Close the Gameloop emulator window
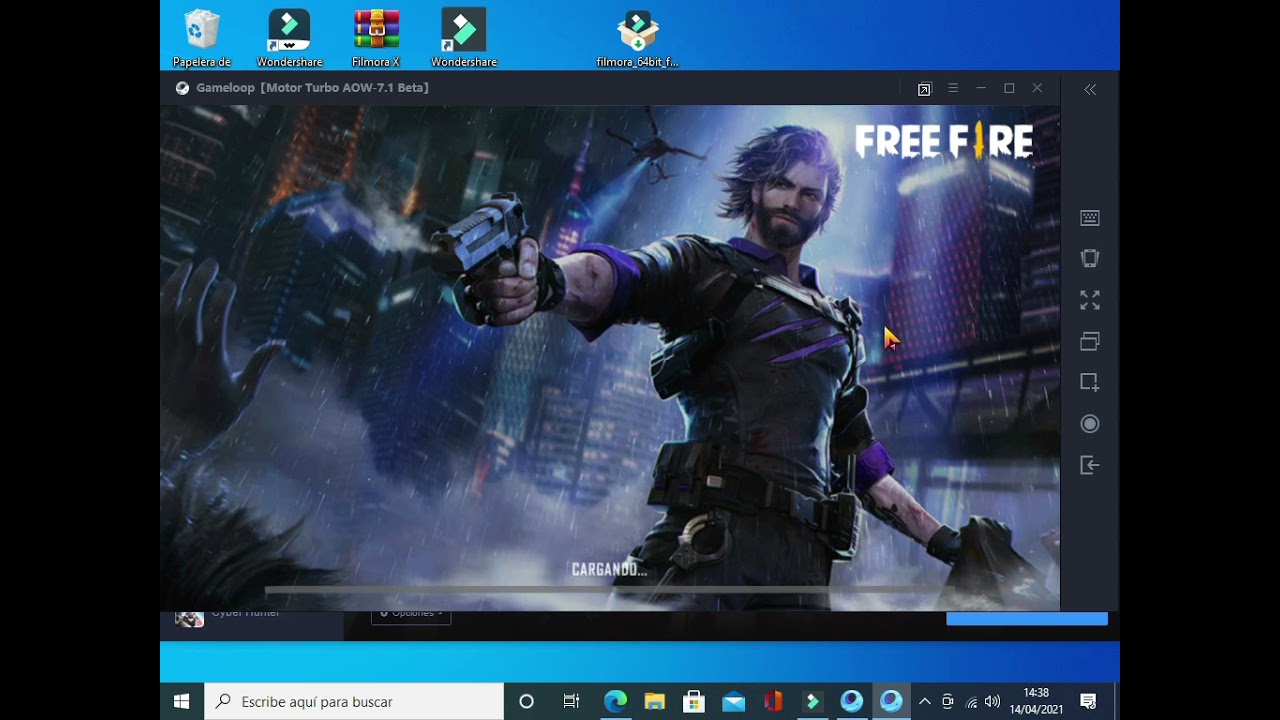Viewport: 1280px width, 720px height. click(1037, 88)
